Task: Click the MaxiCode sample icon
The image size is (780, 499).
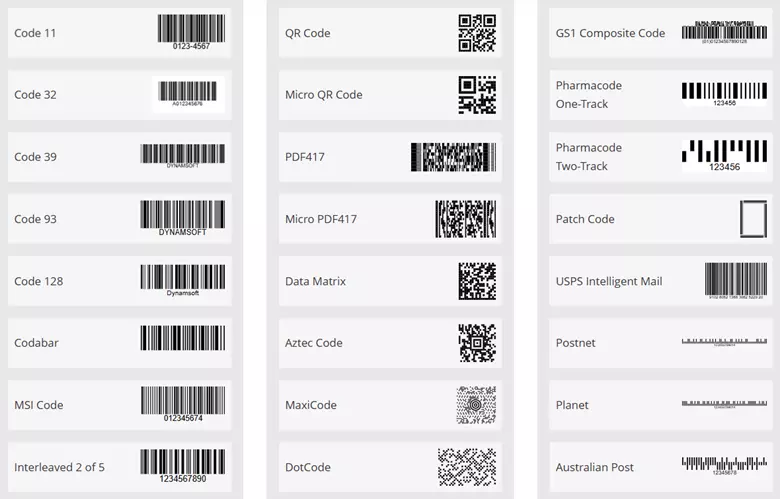Action: point(476,405)
